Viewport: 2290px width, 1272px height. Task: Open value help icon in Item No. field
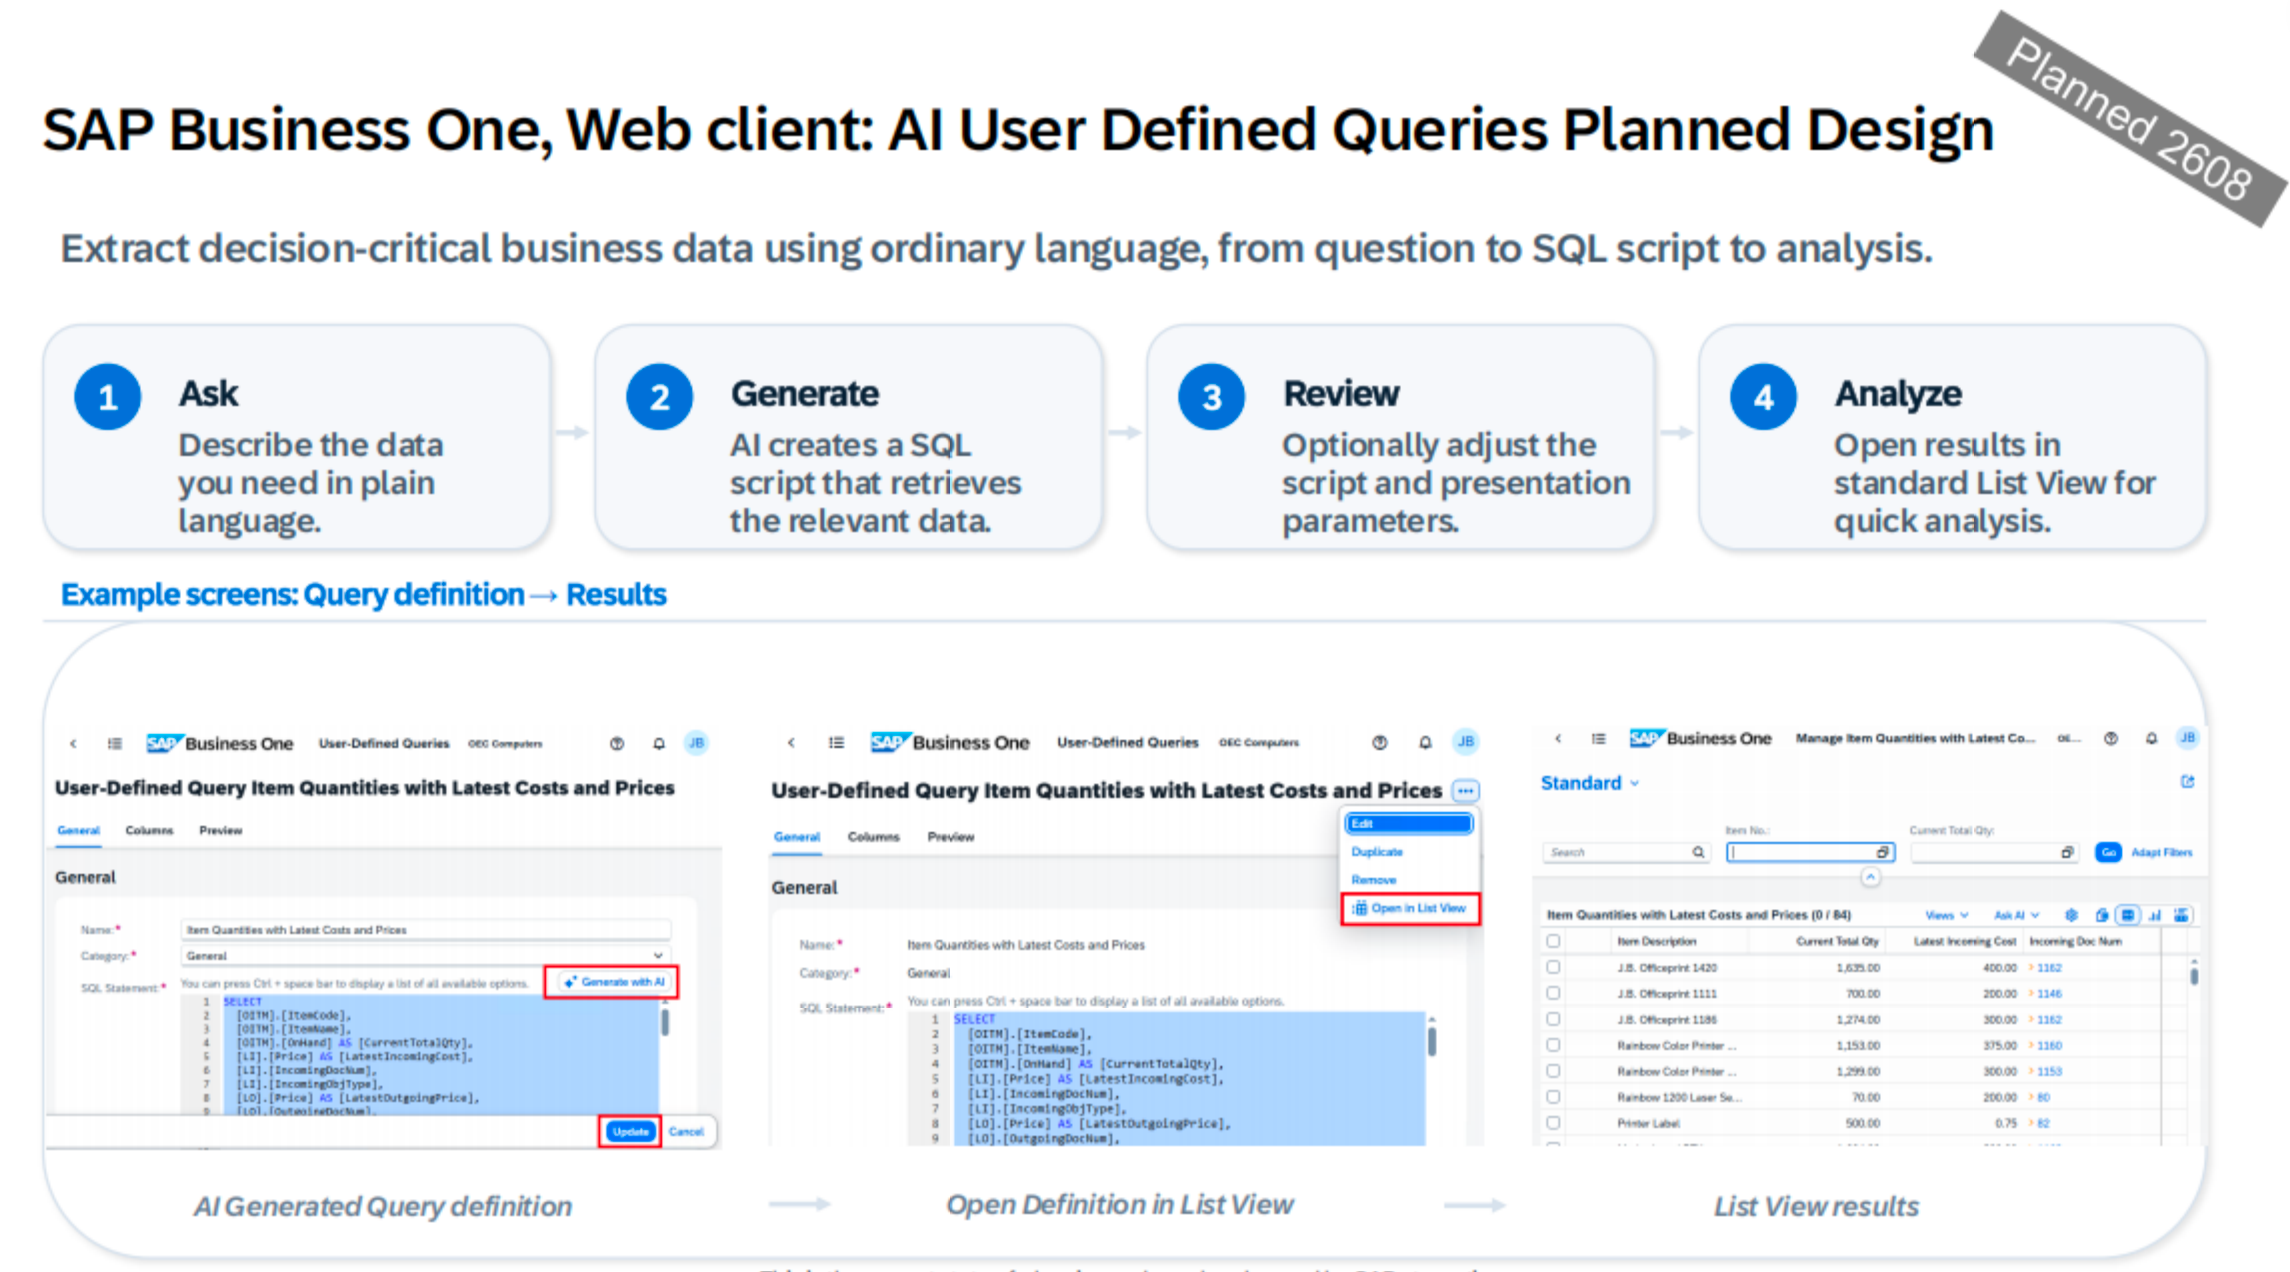[1883, 852]
